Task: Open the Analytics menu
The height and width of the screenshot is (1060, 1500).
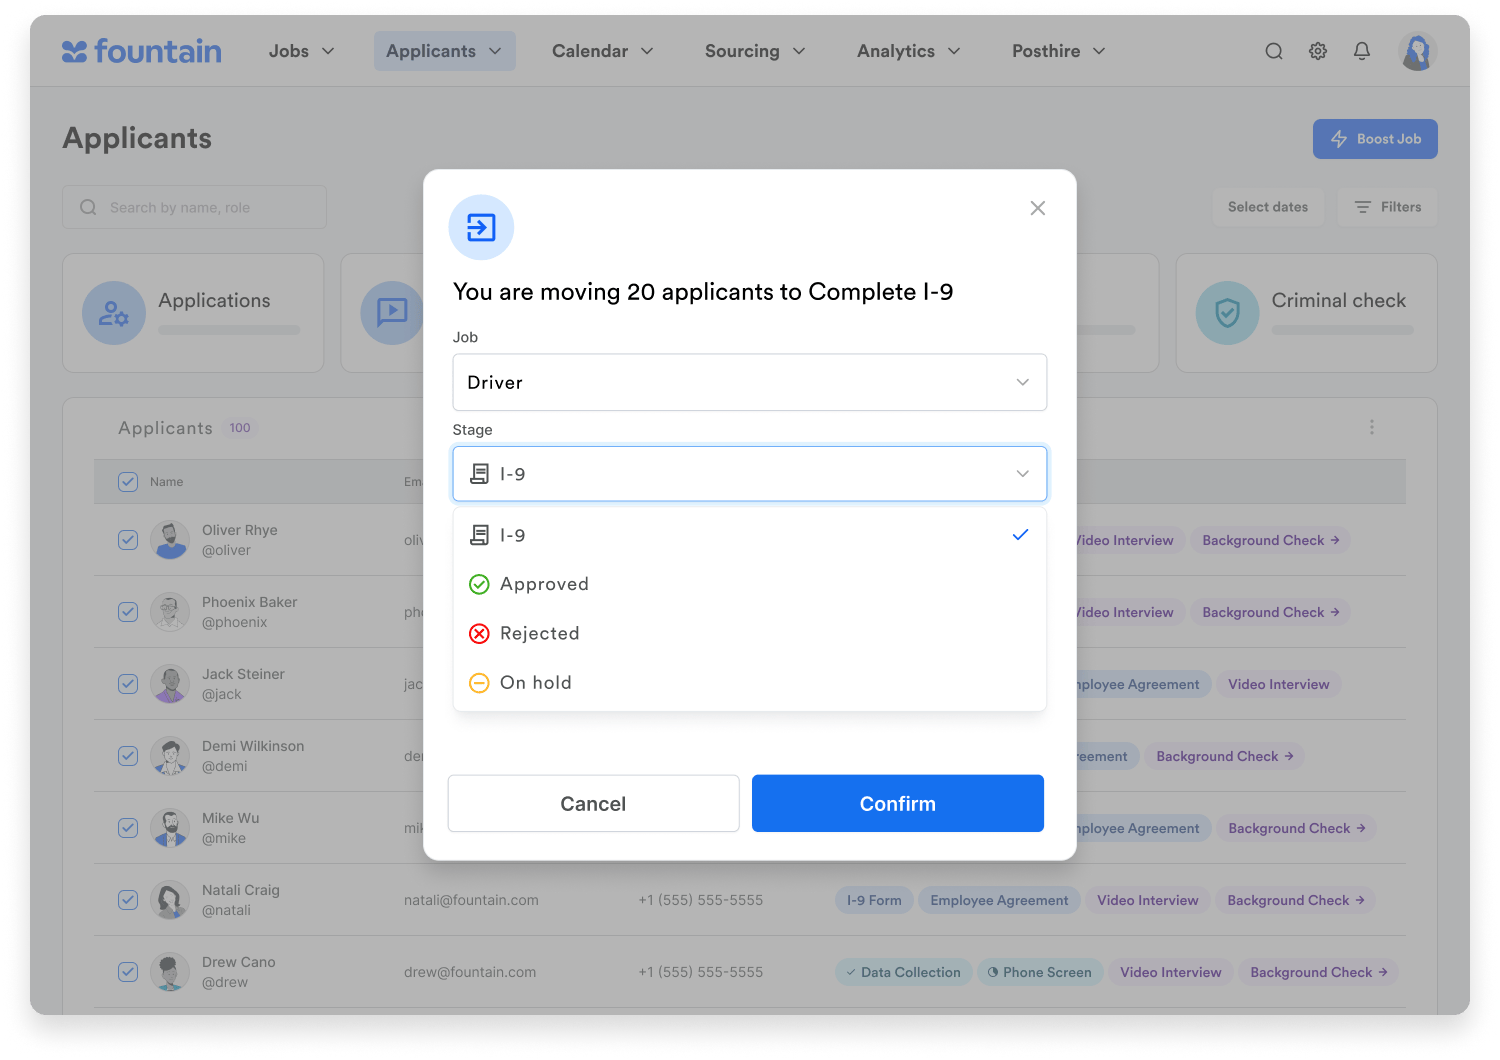Action: (908, 51)
